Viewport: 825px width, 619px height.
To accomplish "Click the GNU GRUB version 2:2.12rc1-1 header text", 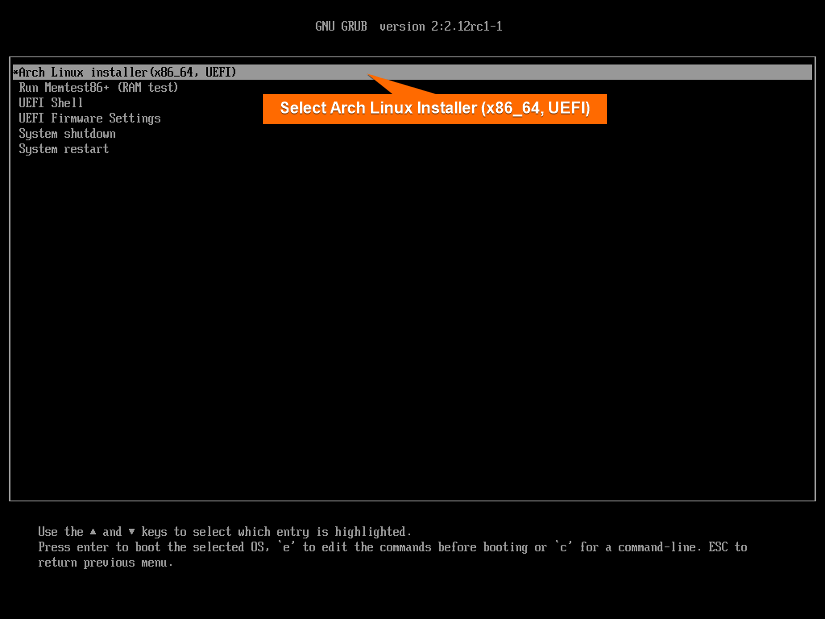I will tap(409, 26).
